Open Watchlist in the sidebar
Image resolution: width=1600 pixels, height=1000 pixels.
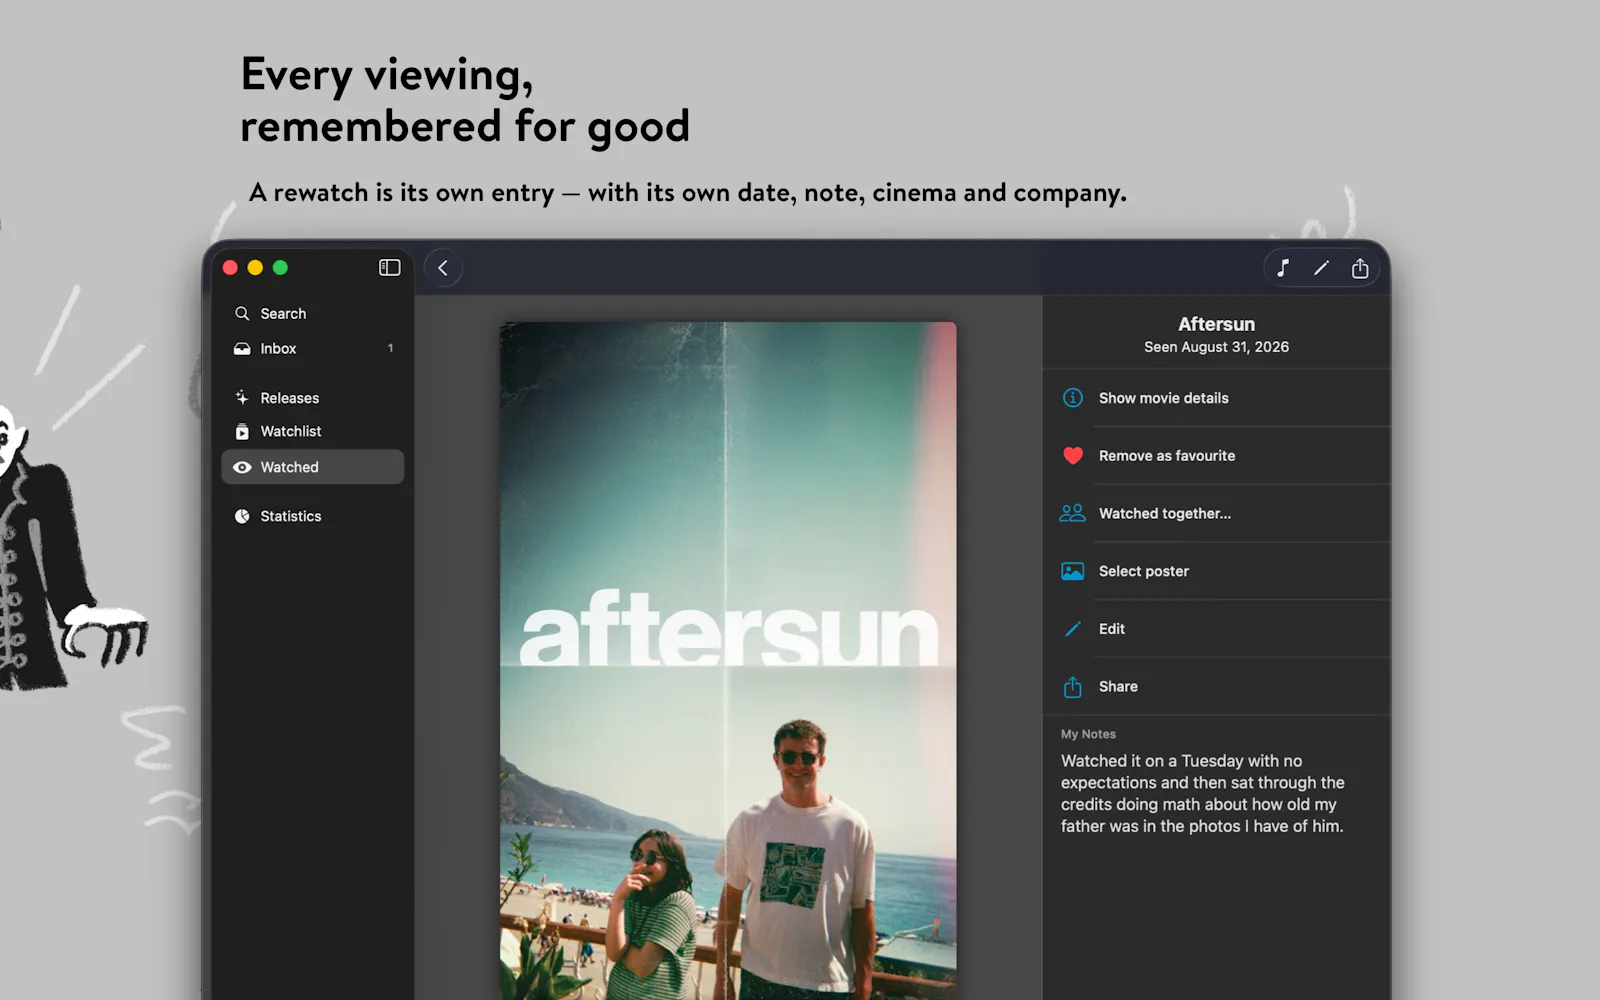[313, 432]
